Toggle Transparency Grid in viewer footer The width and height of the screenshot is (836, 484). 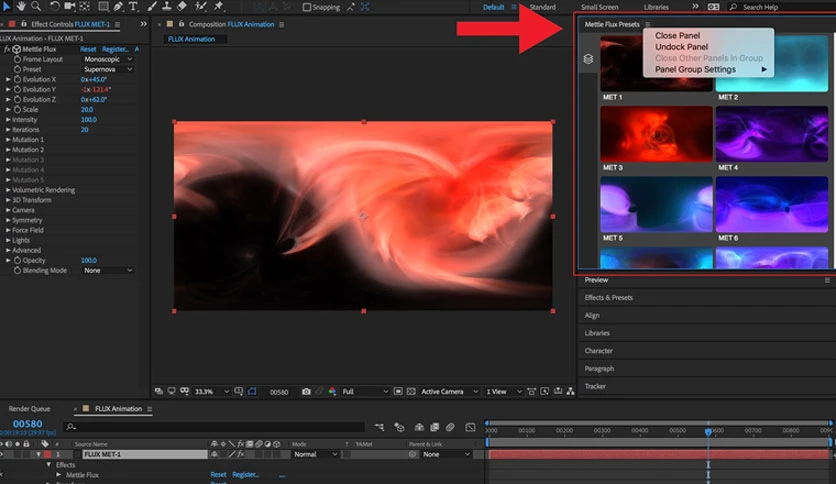pyautogui.click(x=411, y=391)
